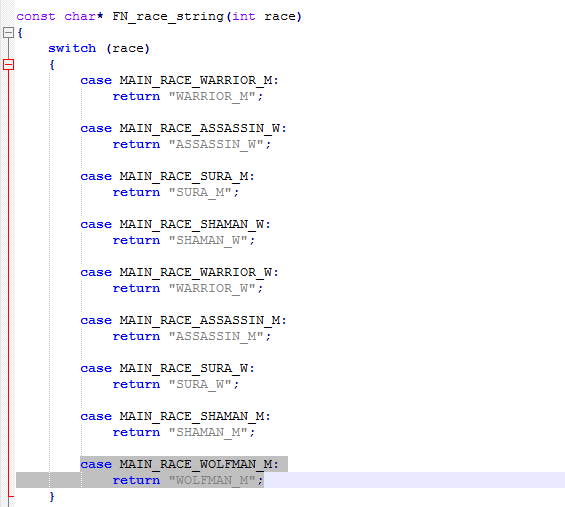The width and height of the screenshot is (565, 507).
Task: Click the "SURA_W" return string
Action: pyautogui.click(x=200, y=384)
